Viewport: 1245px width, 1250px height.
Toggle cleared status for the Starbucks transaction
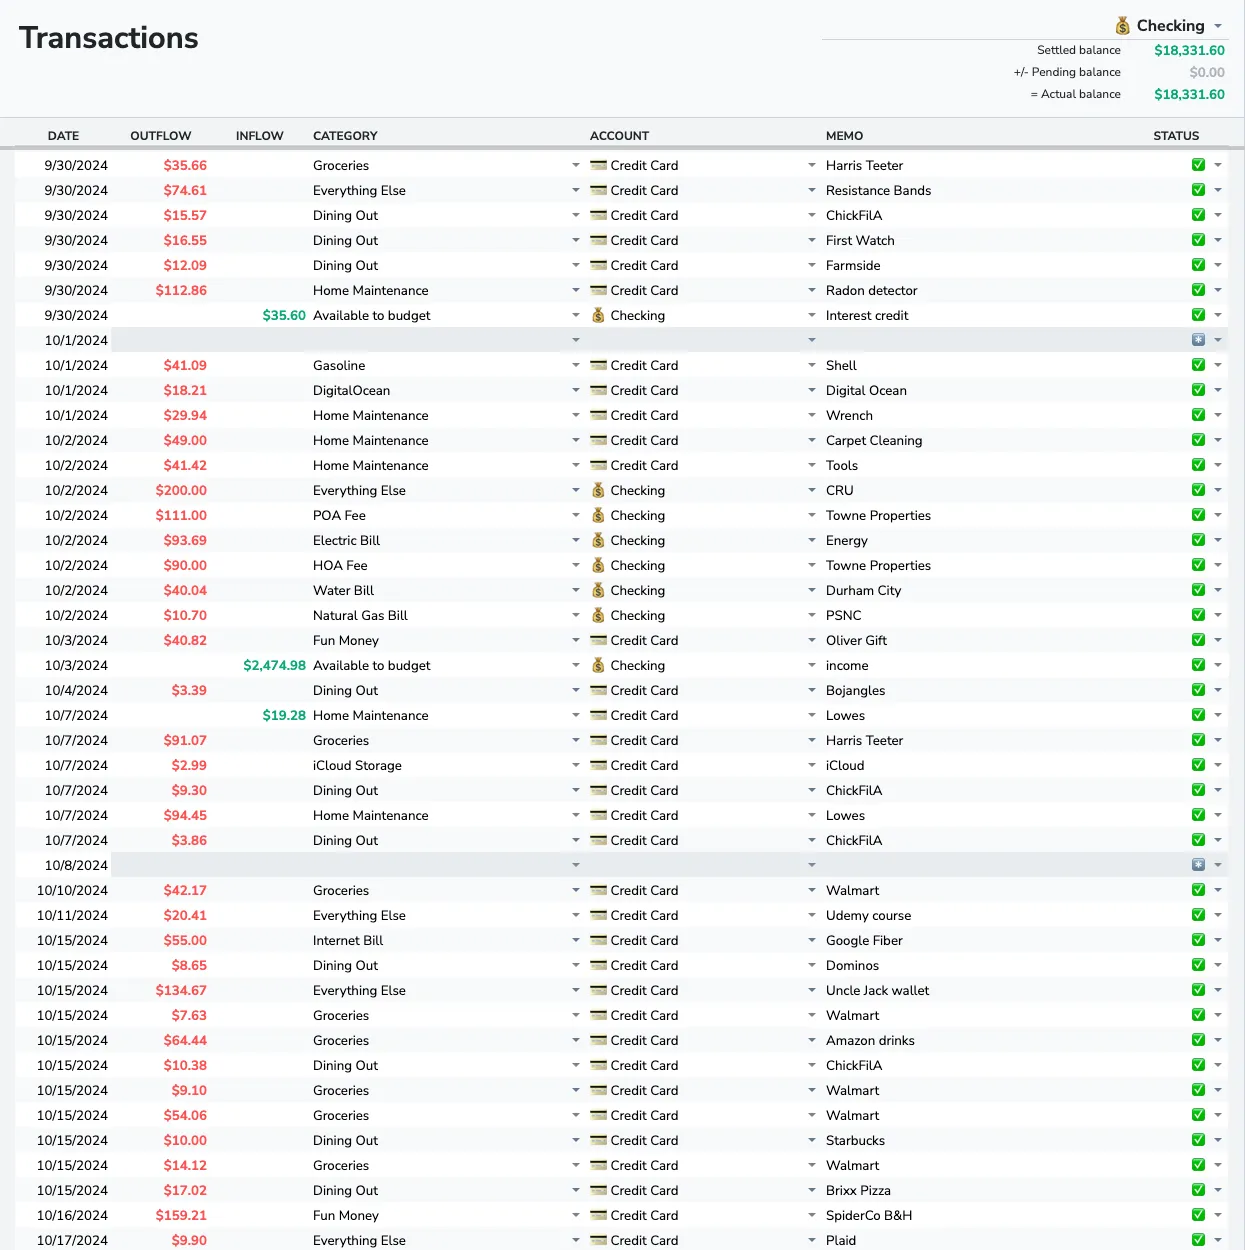coord(1198,1140)
